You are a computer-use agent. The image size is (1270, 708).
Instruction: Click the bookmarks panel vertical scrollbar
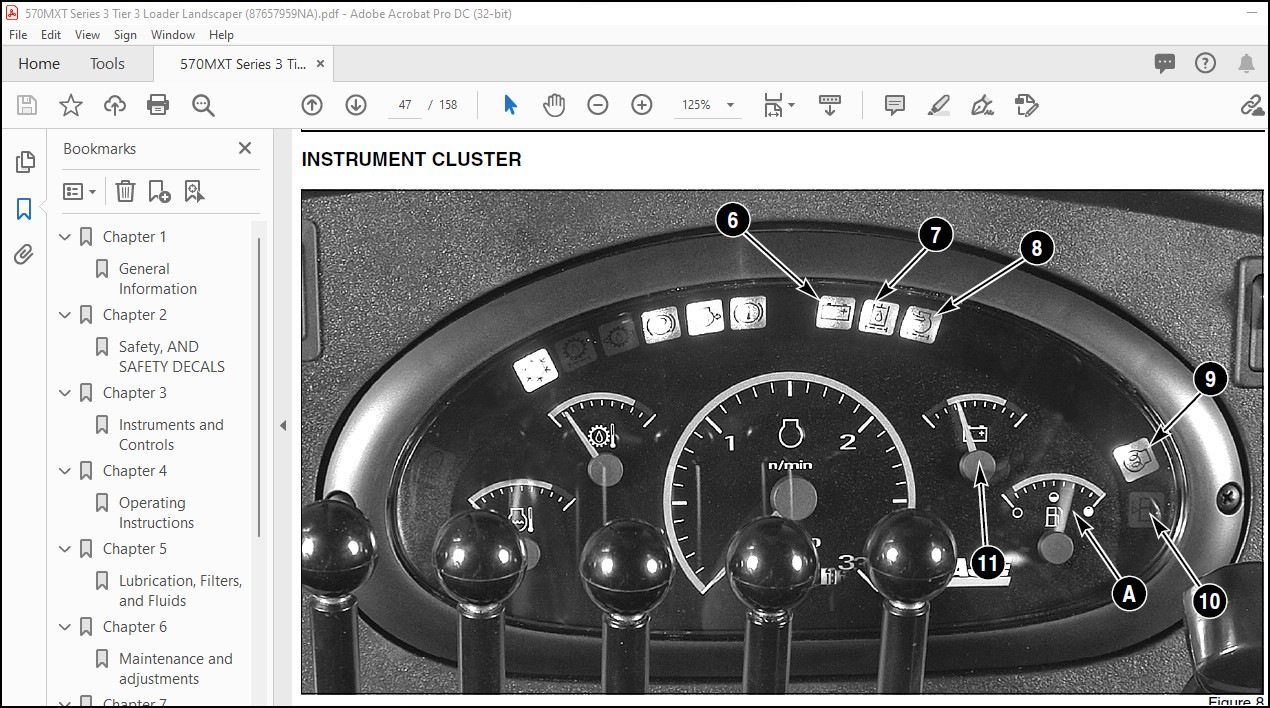point(259,386)
